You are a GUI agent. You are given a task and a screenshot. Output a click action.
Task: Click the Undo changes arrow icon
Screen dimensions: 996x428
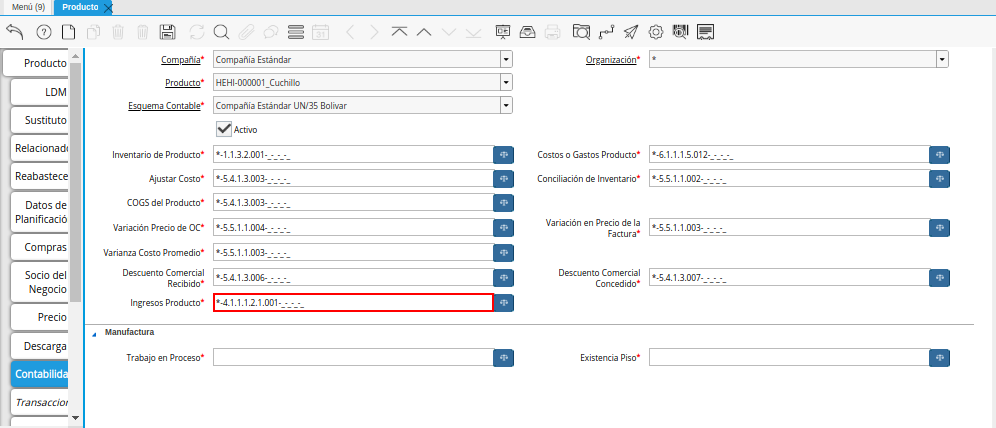click(x=15, y=32)
